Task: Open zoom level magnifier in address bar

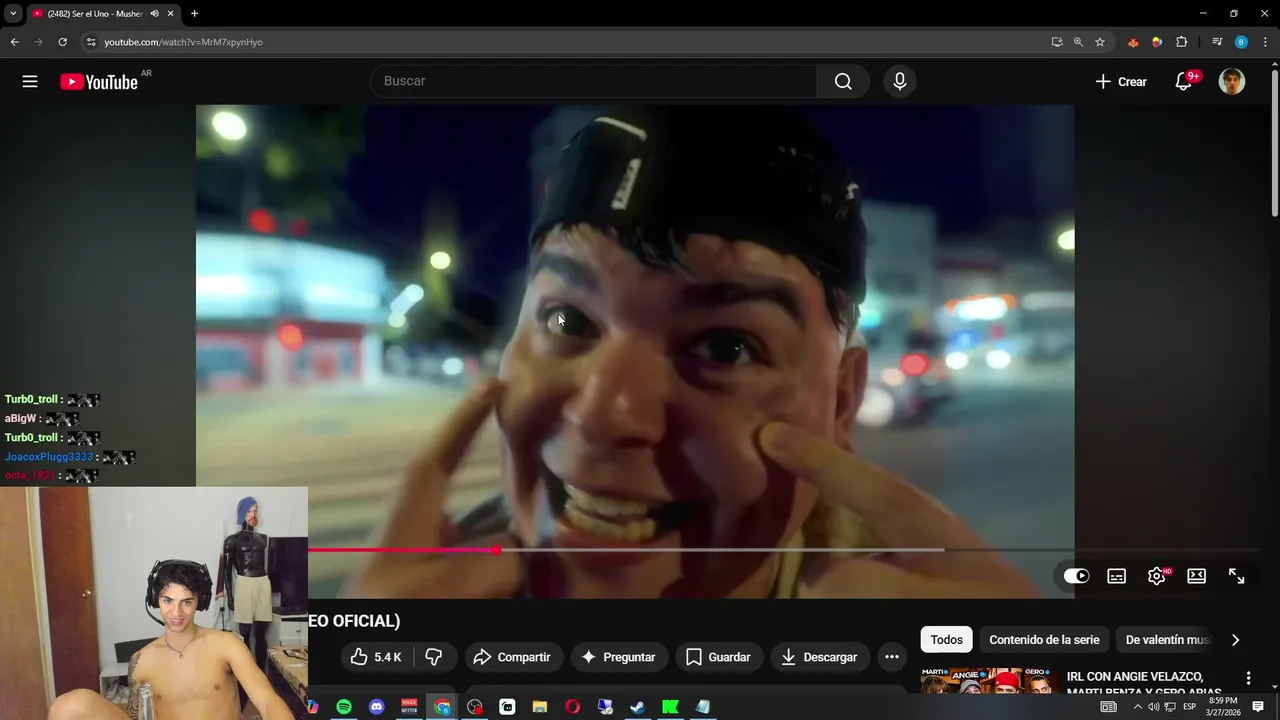Action: pos(1078,42)
